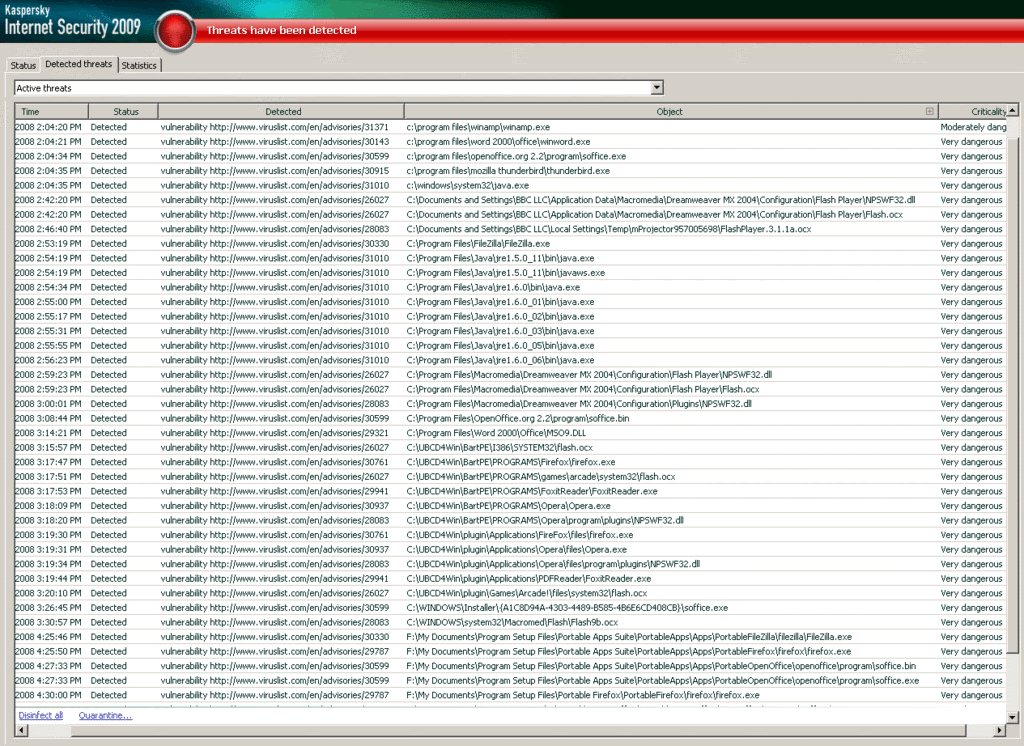Select the BartPE FoxitReader.exe entry
This screenshot has height=746, width=1024.
[x=532, y=491]
